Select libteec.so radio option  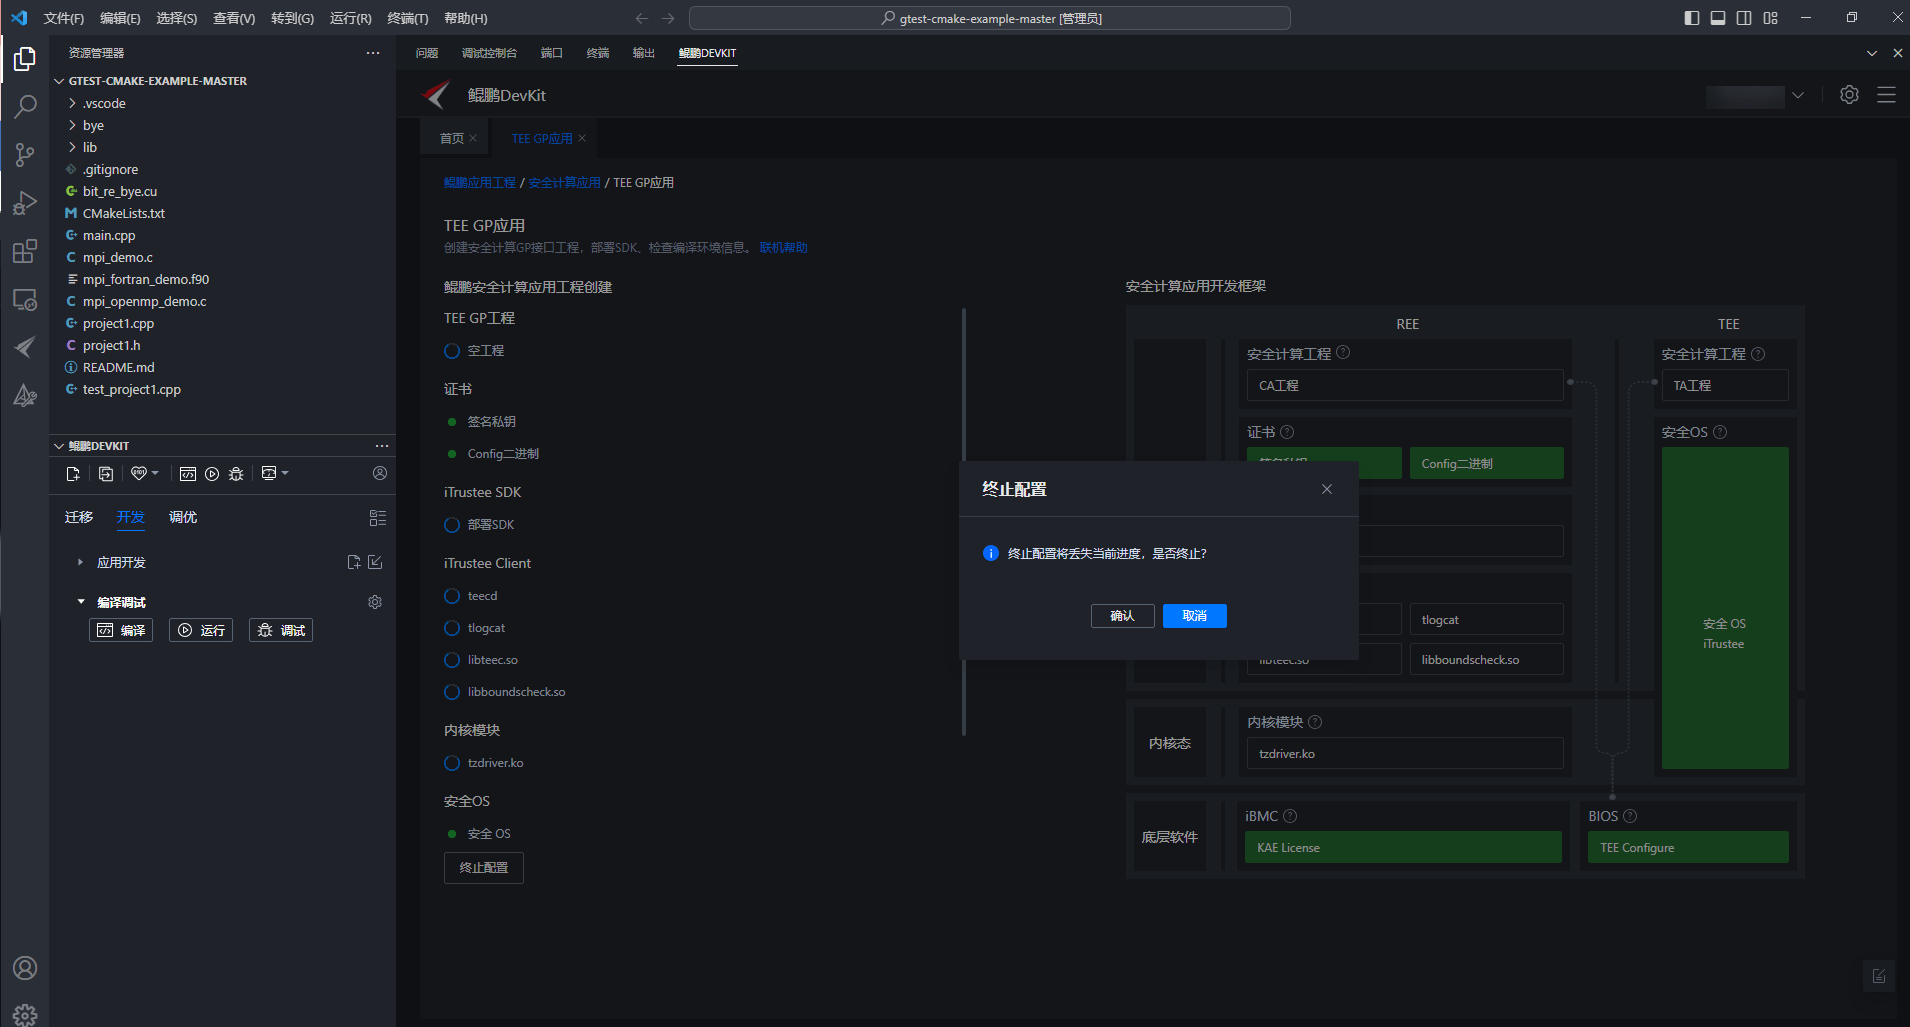pyautogui.click(x=452, y=660)
